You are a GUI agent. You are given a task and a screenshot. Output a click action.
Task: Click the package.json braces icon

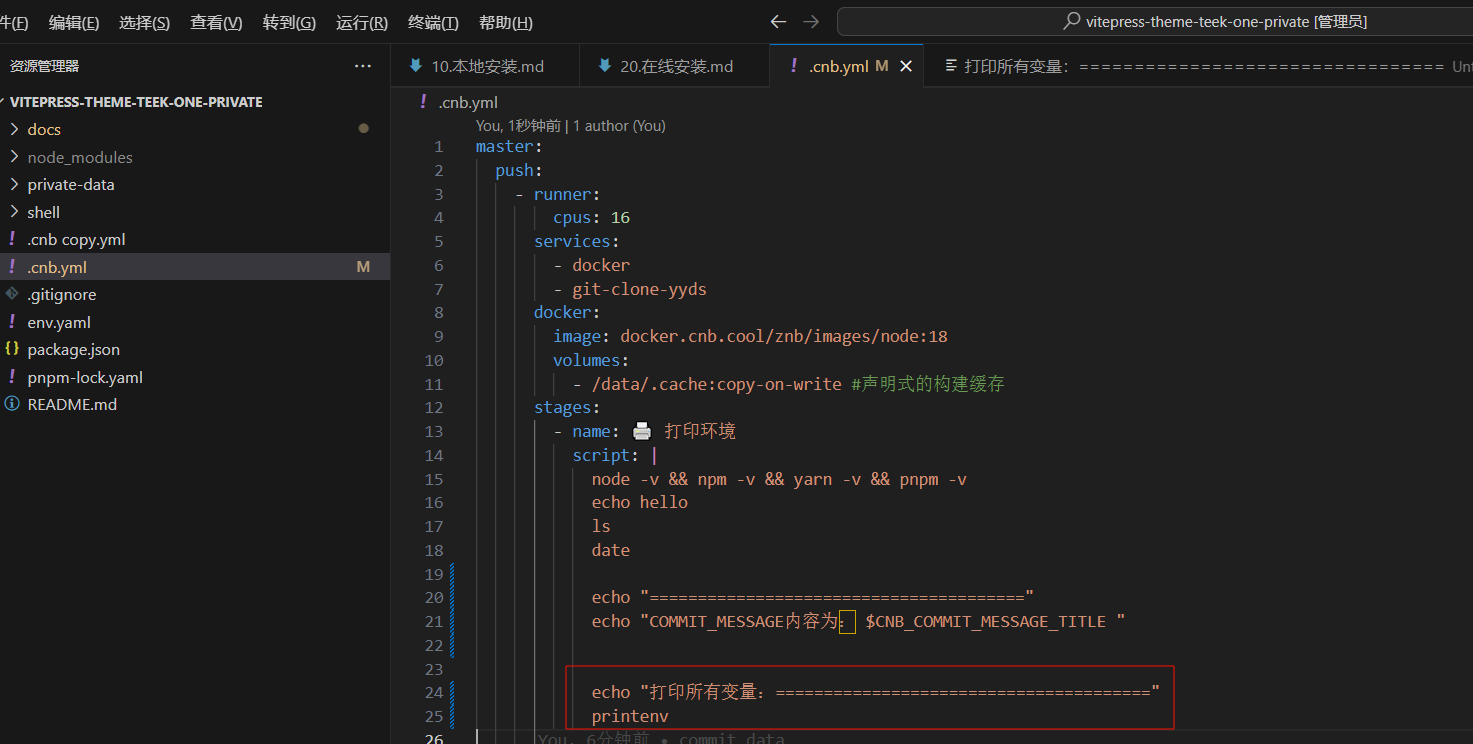[12, 350]
